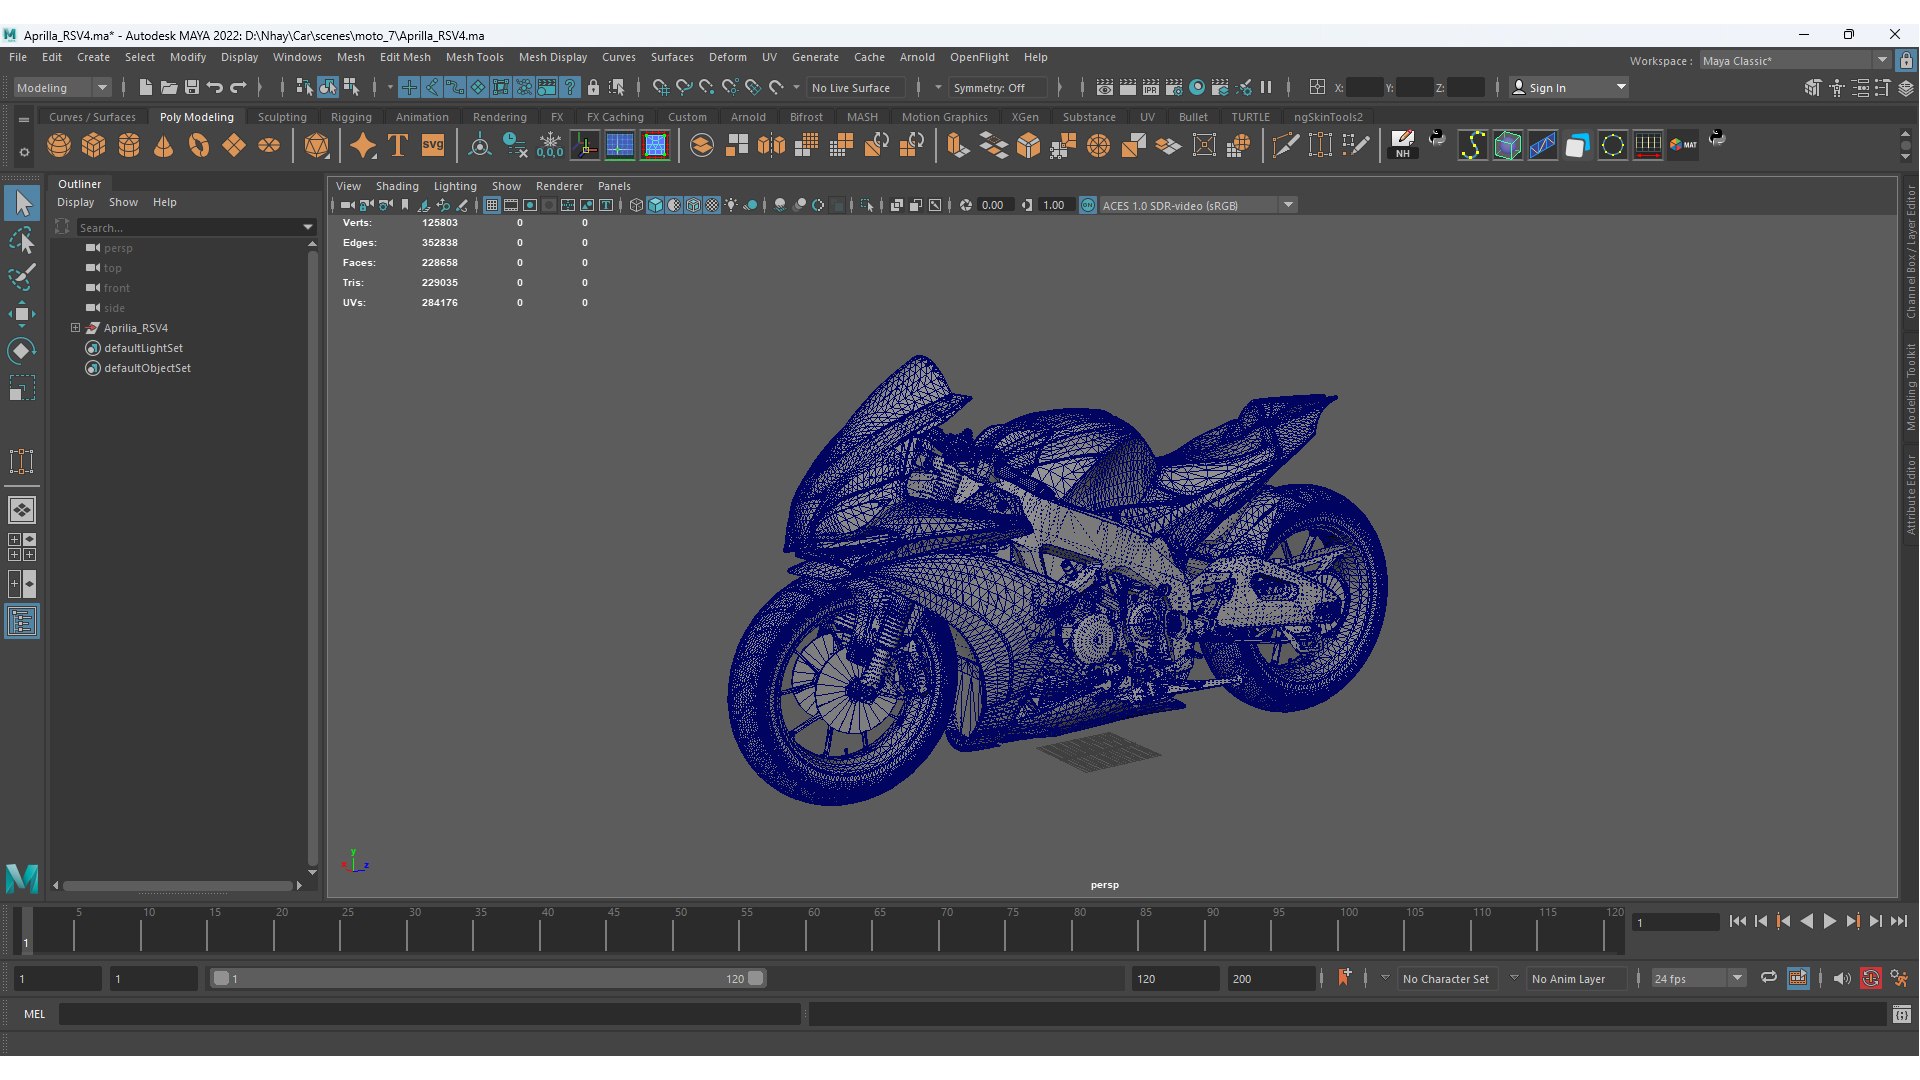1920x1080 pixels.
Task: Click the IPR render icon
Action: (x=1151, y=88)
